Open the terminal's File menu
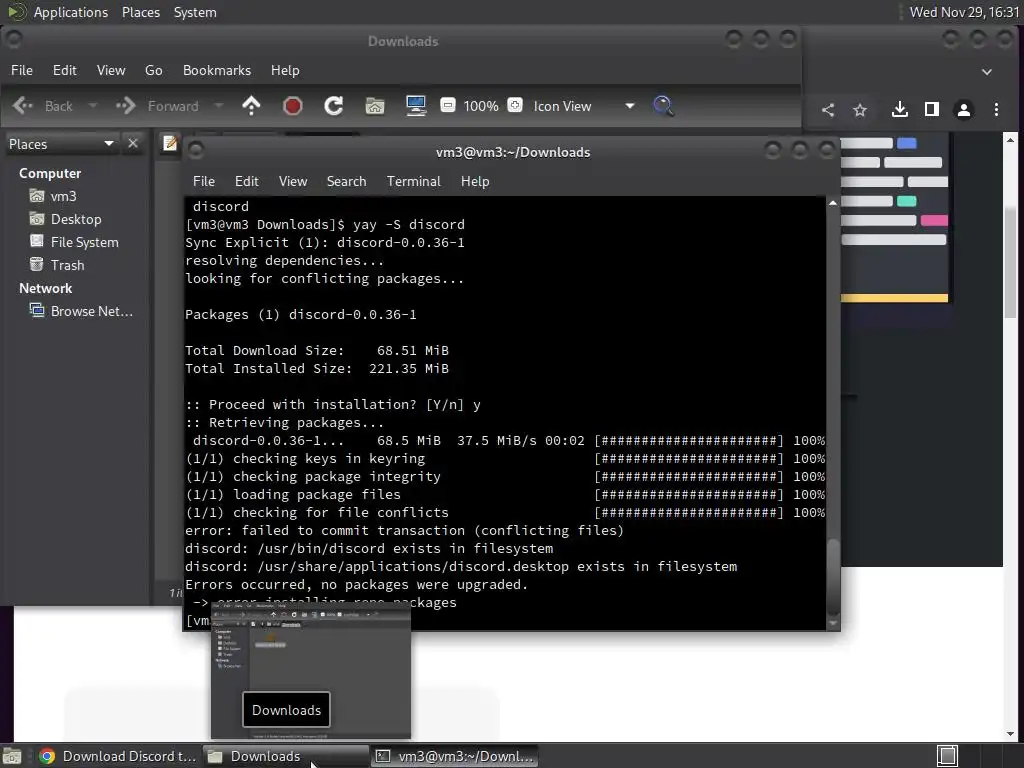The height and width of the screenshot is (768, 1024). click(204, 181)
